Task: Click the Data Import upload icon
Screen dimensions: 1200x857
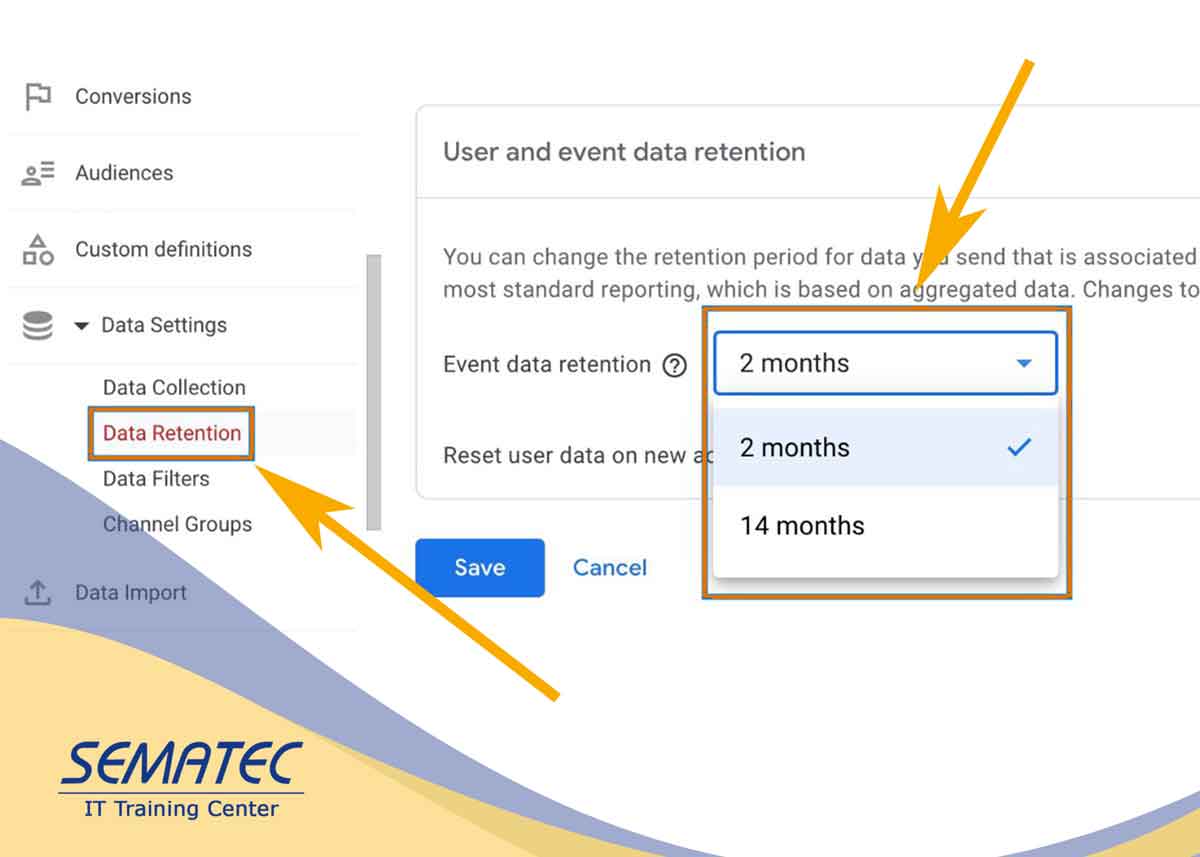Action: pyautogui.click(x=38, y=593)
